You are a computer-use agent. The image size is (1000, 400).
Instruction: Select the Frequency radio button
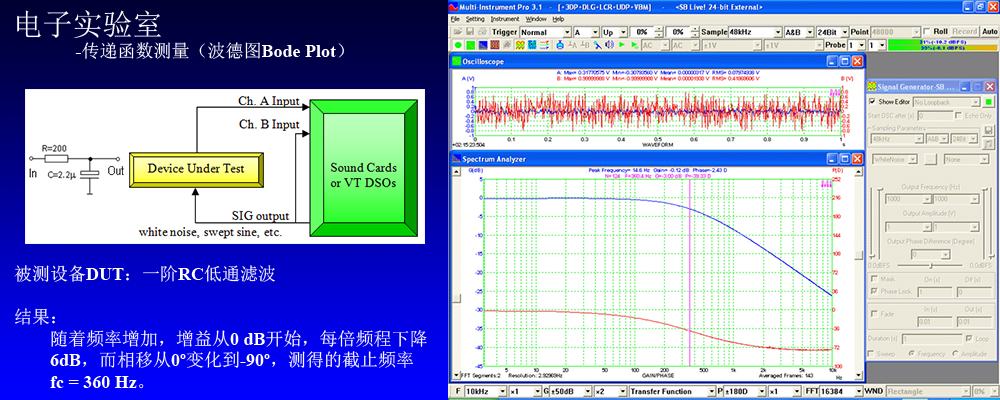pos(912,353)
